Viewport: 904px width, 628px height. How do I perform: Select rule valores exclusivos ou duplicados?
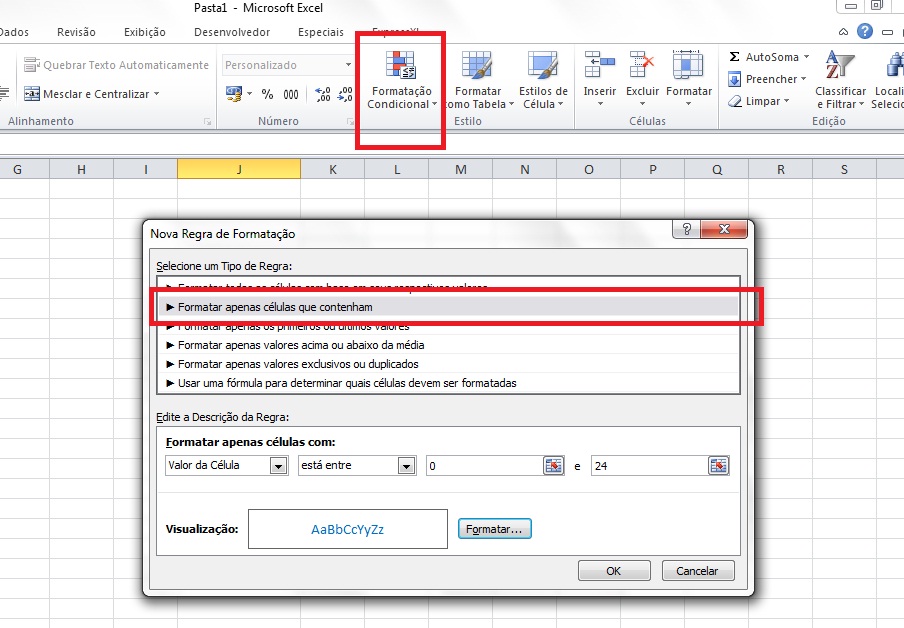pyautogui.click(x=449, y=364)
